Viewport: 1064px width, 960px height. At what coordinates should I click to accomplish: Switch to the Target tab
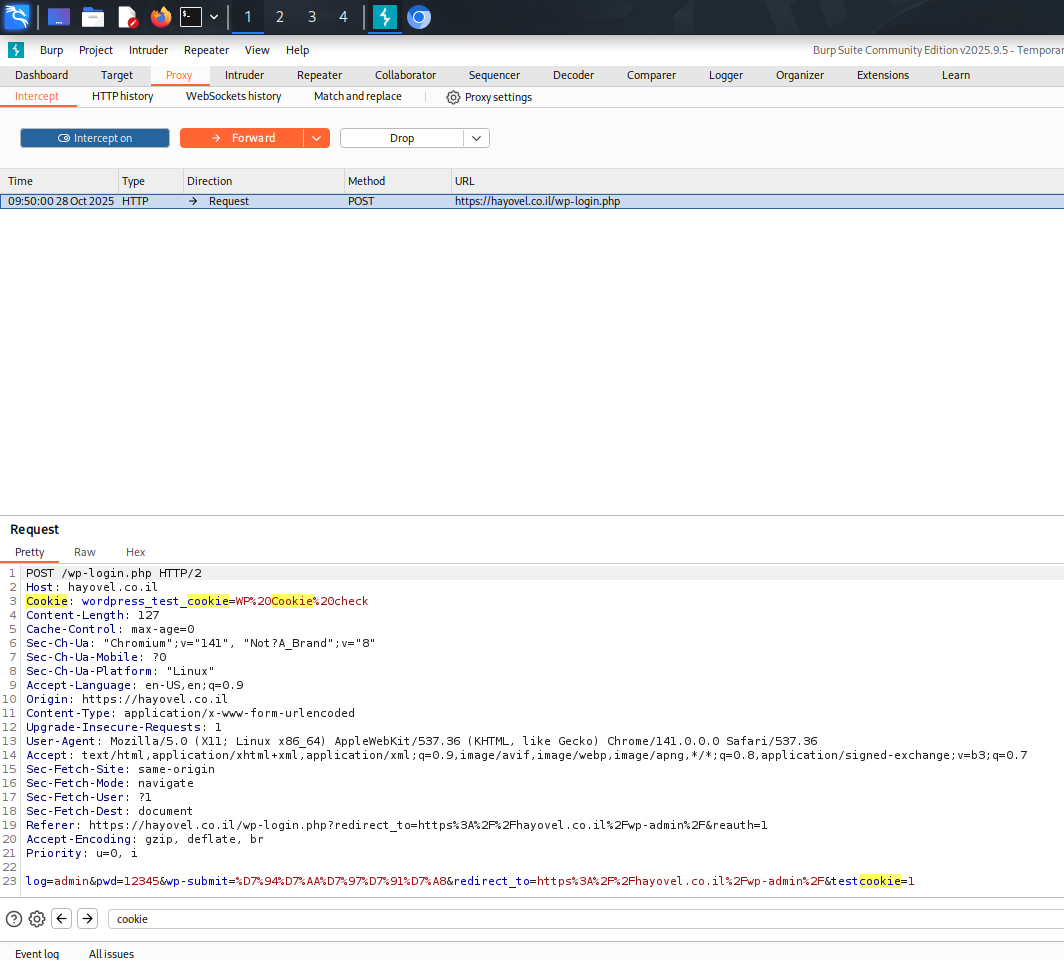coord(117,75)
